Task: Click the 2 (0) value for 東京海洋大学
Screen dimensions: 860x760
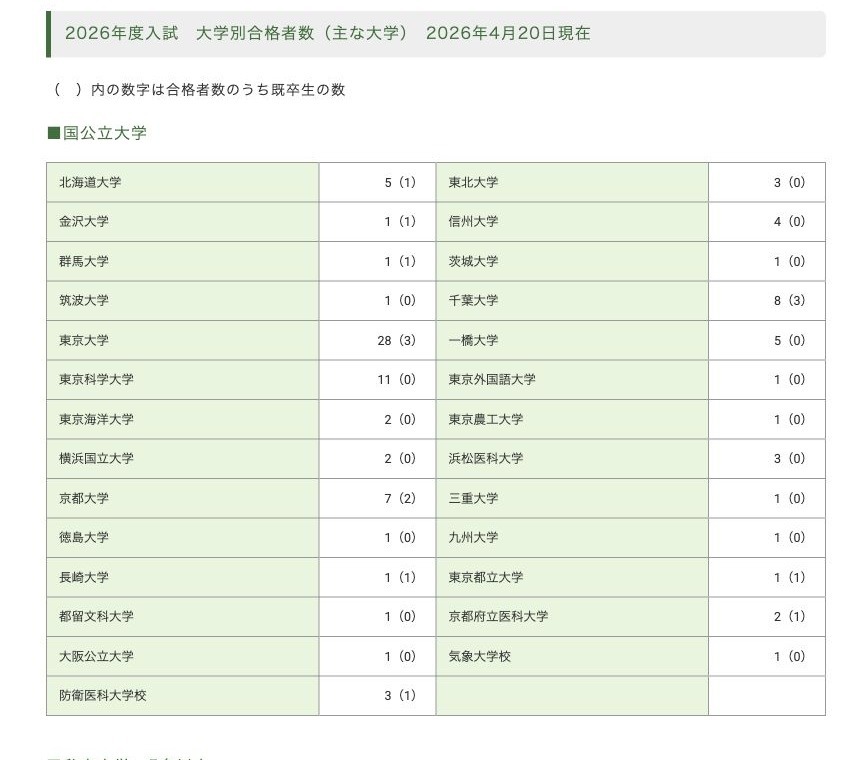Action: [x=400, y=419]
